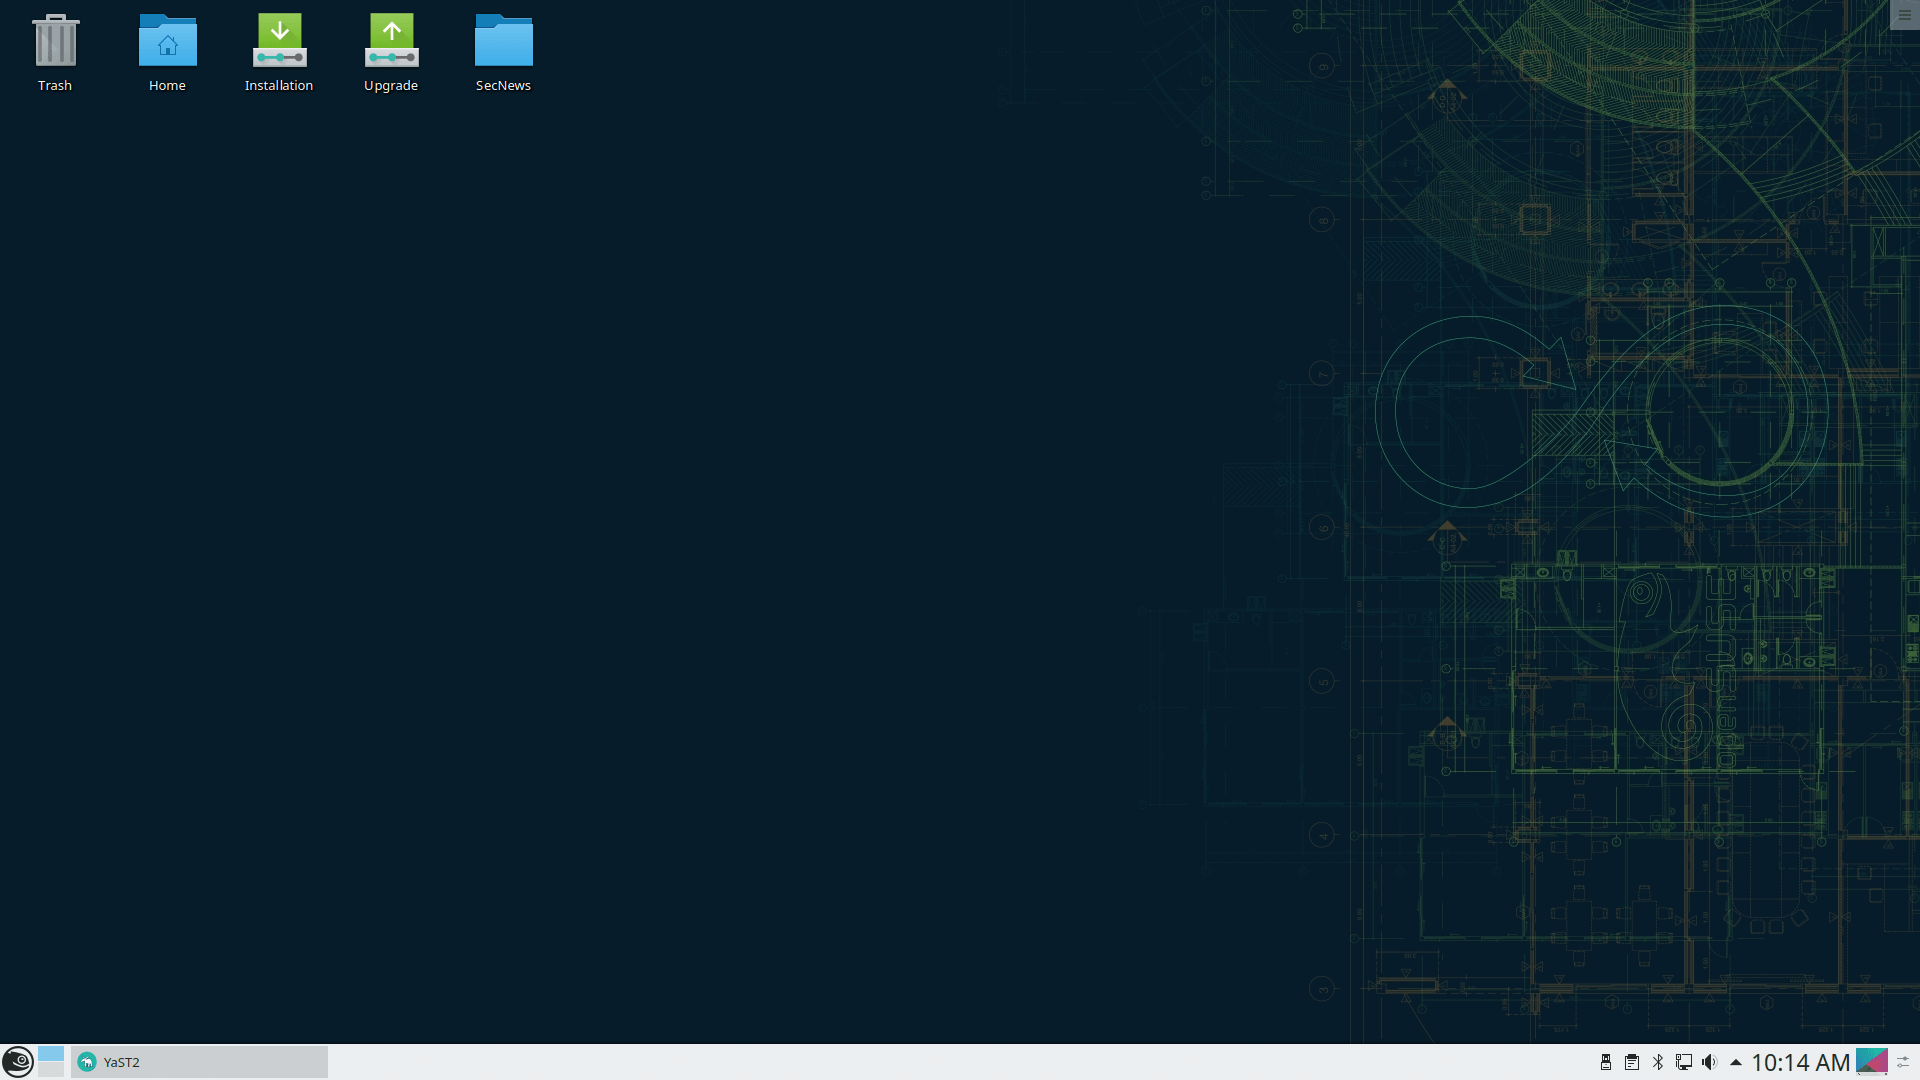
Task: Open the Bluetooth tray icon
Action: coord(1658,1062)
